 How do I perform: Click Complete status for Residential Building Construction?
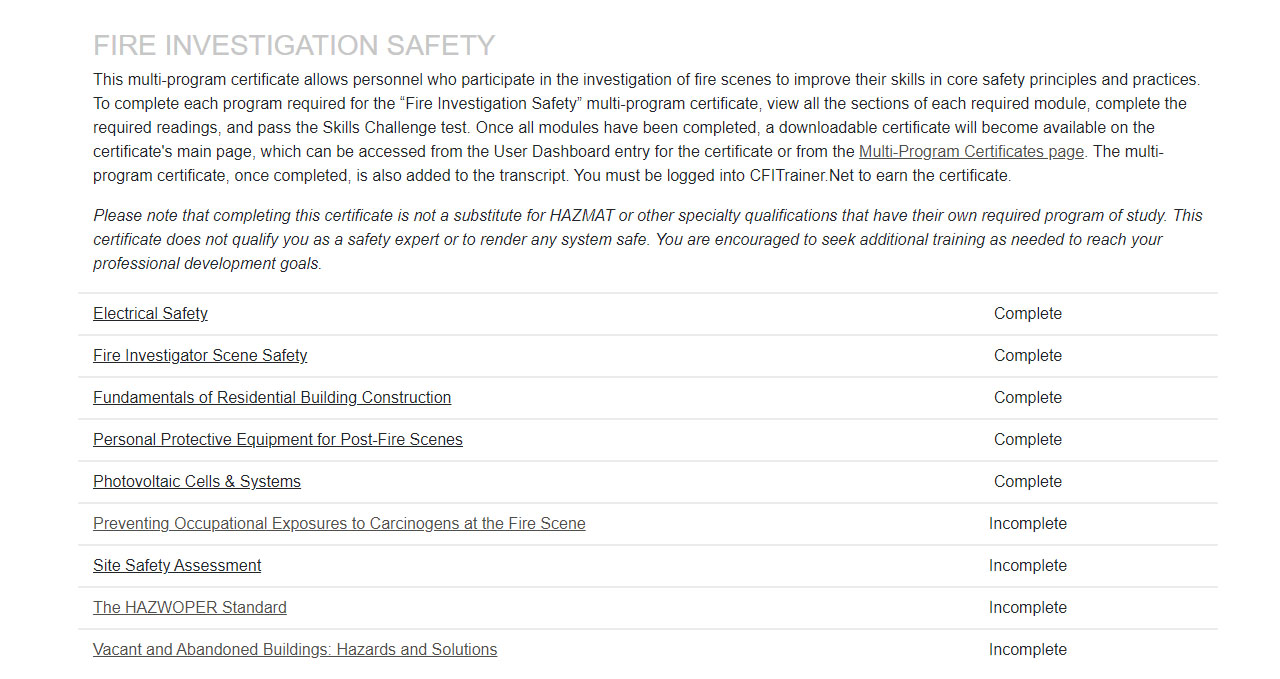pos(1028,397)
